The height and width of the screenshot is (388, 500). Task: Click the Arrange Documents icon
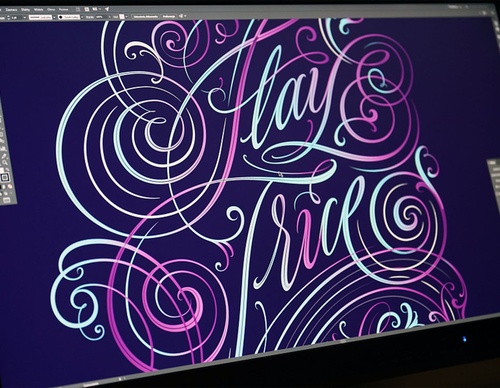click(x=95, y=9)
